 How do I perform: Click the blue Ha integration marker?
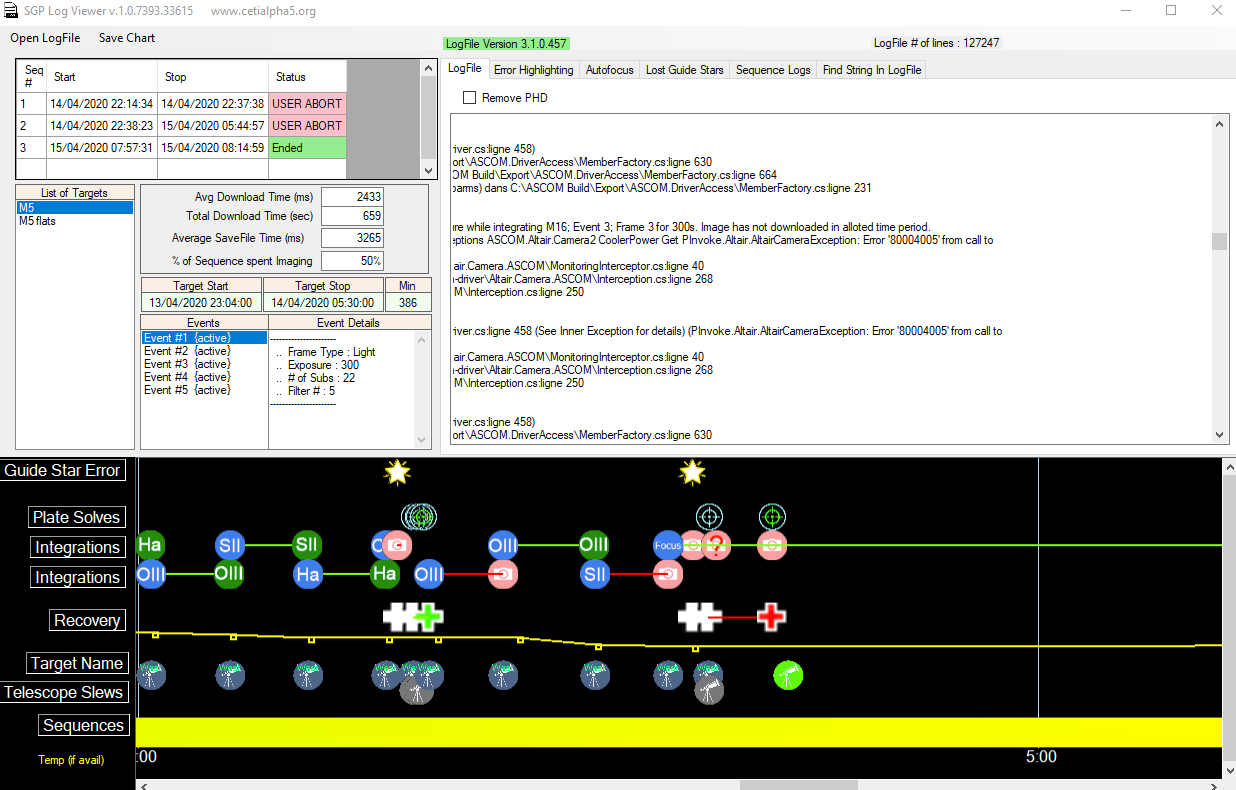[x=308, y=574]
